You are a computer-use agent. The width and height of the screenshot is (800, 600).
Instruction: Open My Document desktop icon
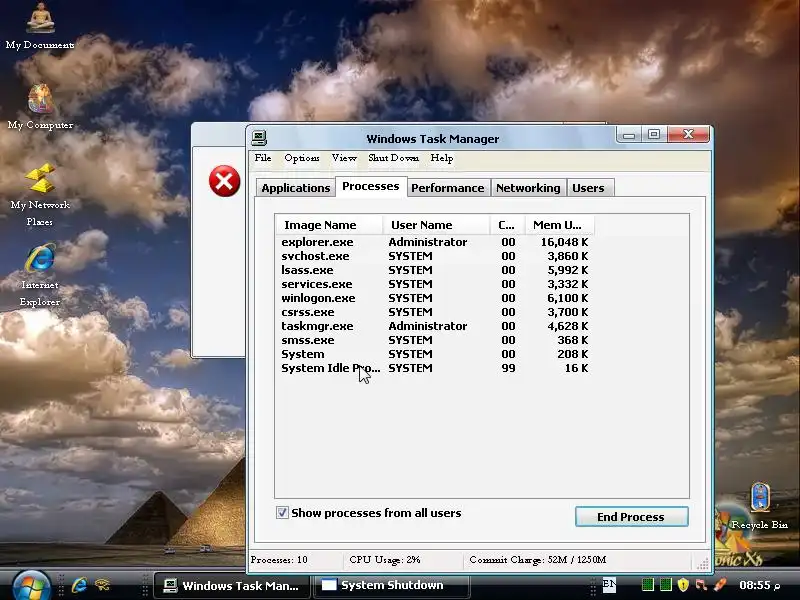[x=40, y=27]
